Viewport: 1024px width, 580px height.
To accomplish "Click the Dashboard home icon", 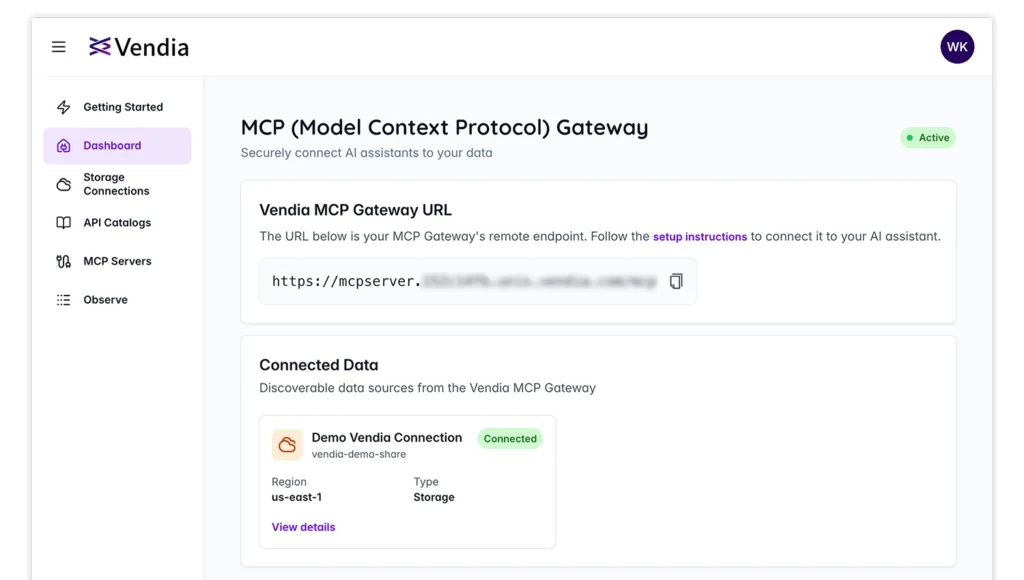I will click(64, 146).
